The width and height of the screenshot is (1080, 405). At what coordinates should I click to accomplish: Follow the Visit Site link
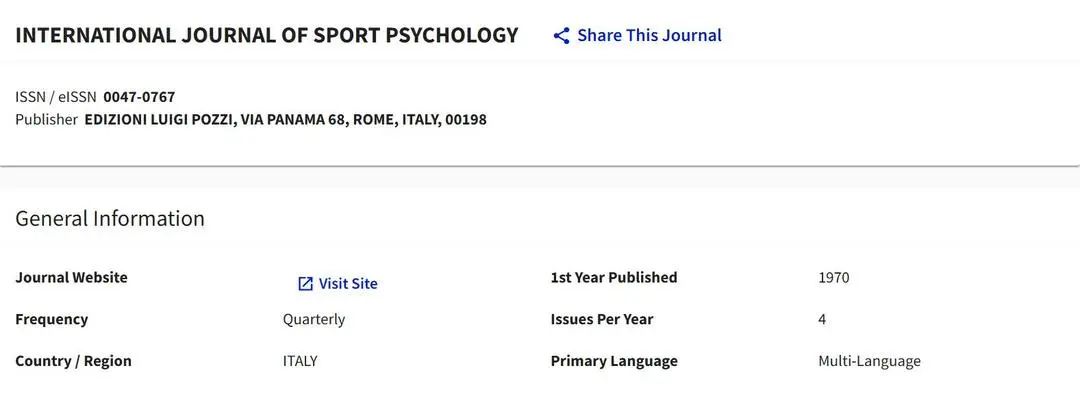coord(348,284)
